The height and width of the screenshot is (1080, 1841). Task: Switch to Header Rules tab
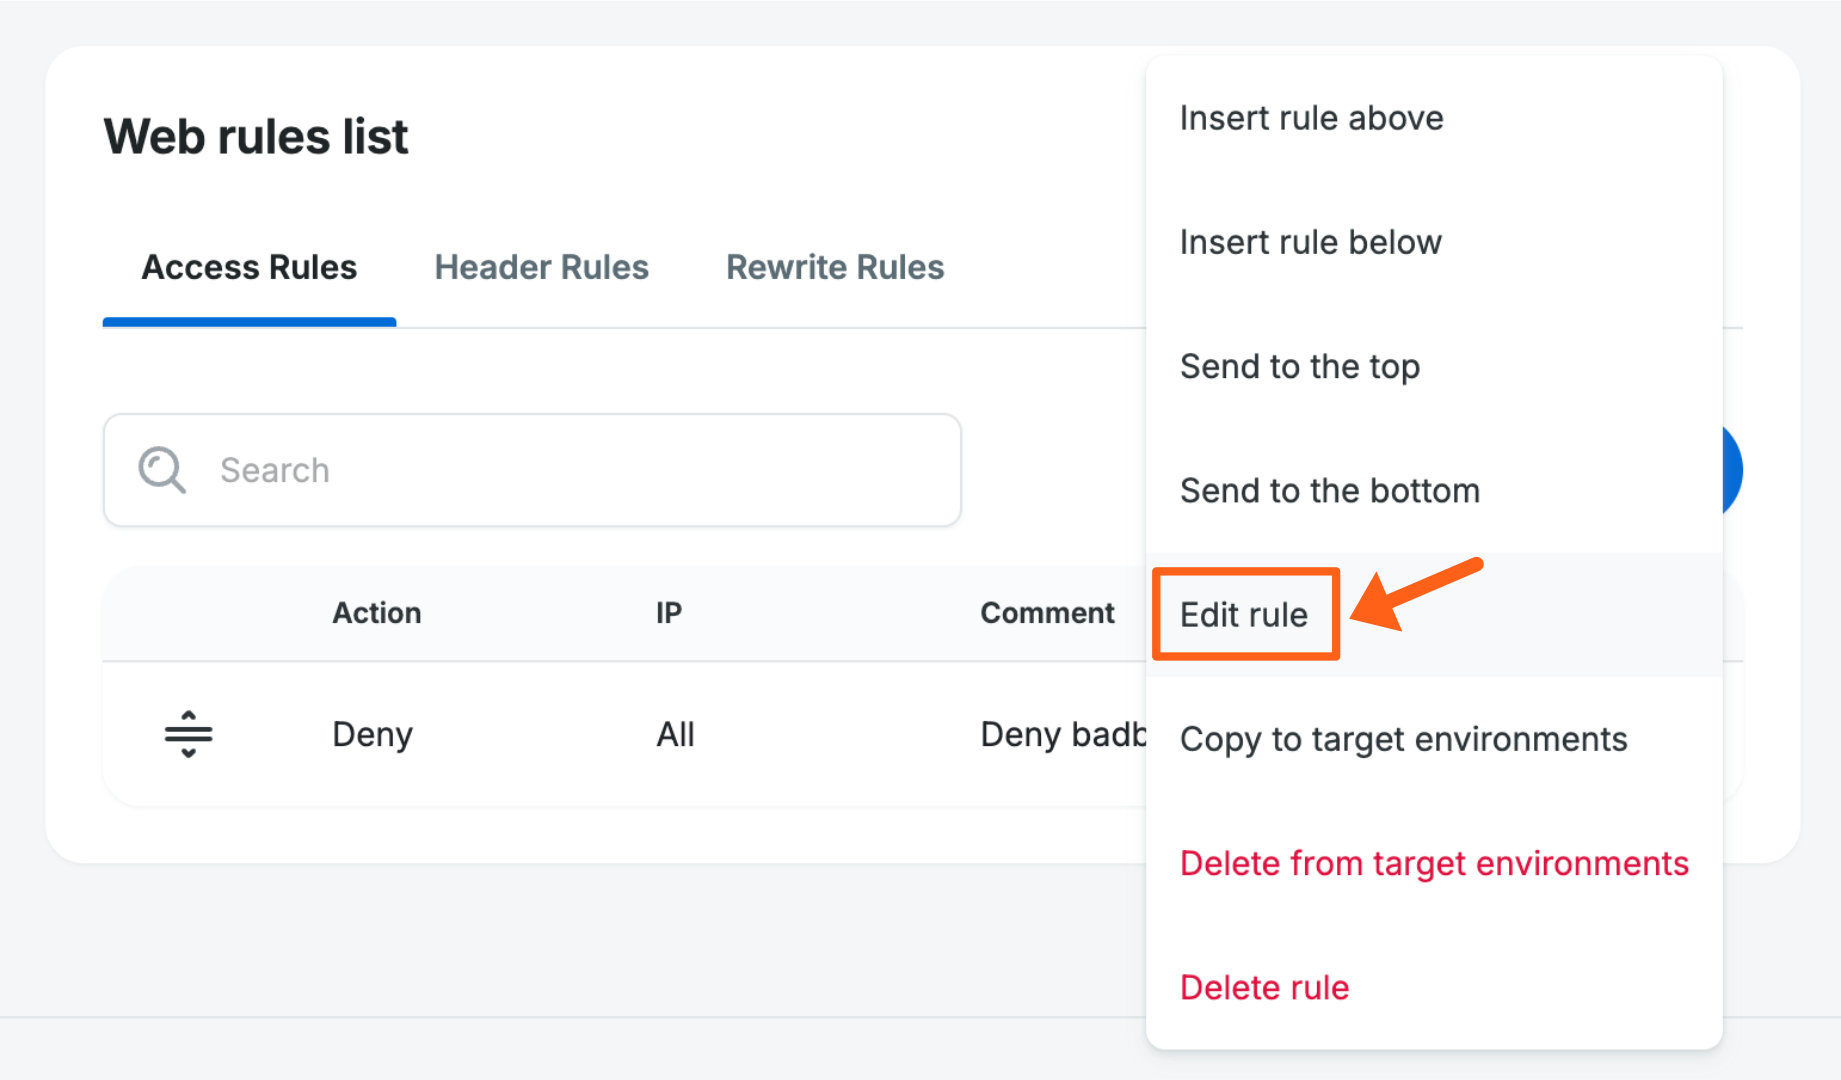pyautogui.click(x=541, y=268)
